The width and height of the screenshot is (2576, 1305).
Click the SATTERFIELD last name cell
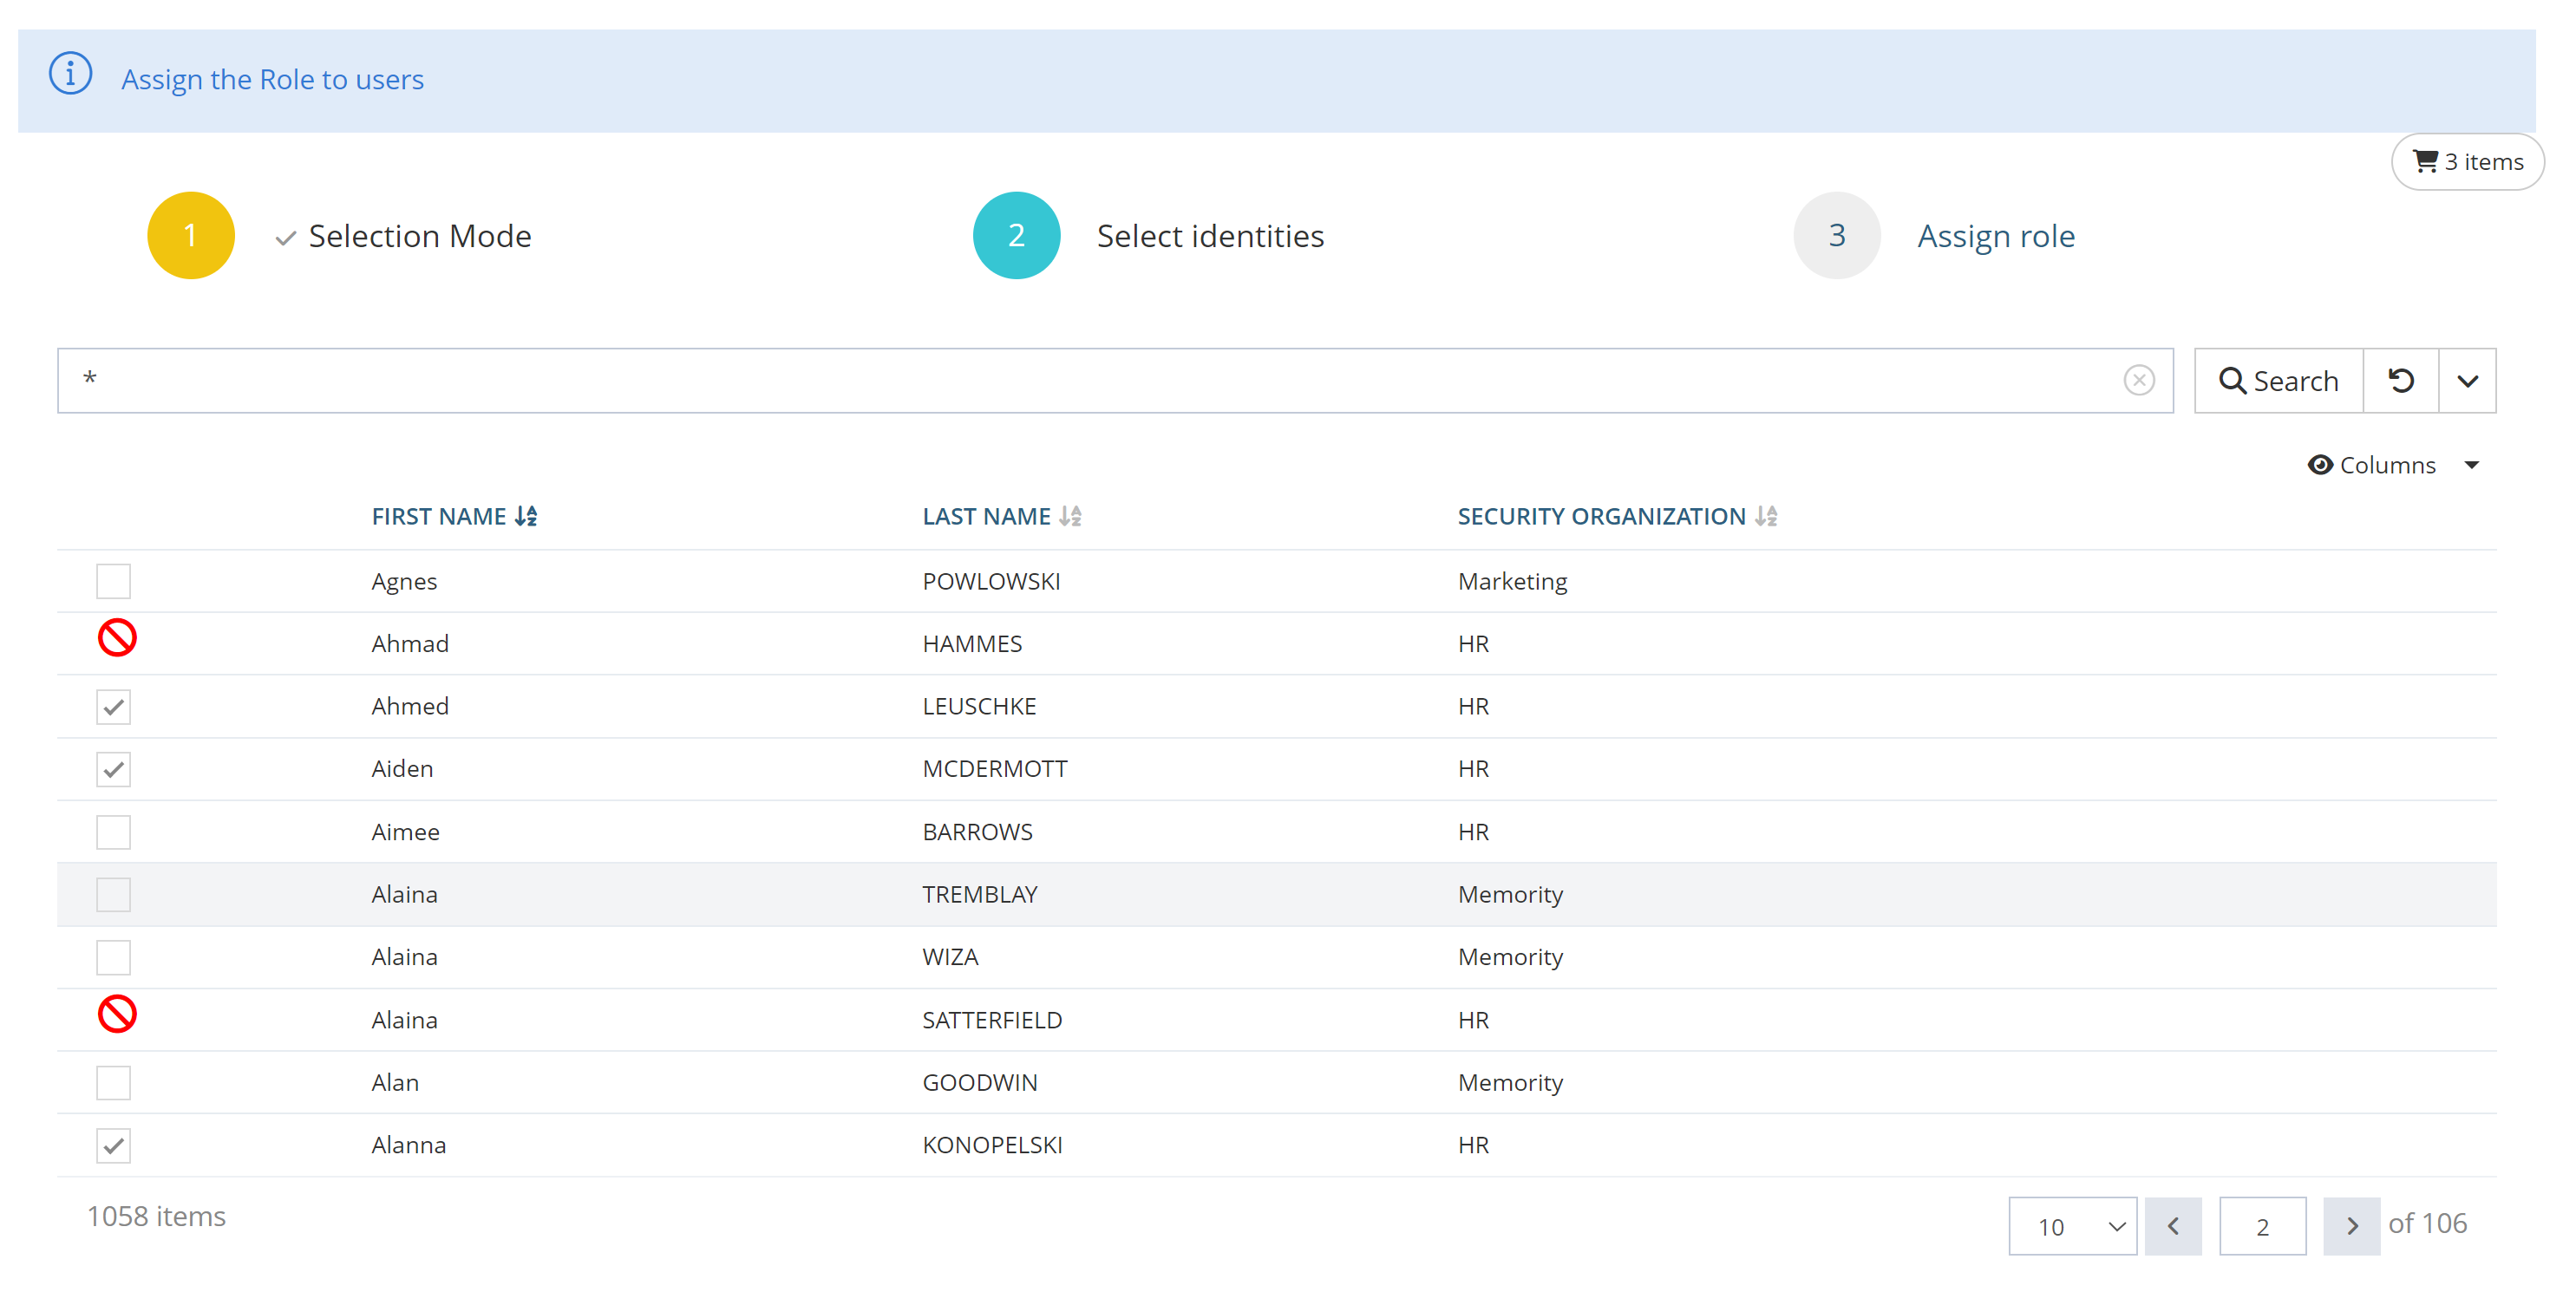[992, 1019]
